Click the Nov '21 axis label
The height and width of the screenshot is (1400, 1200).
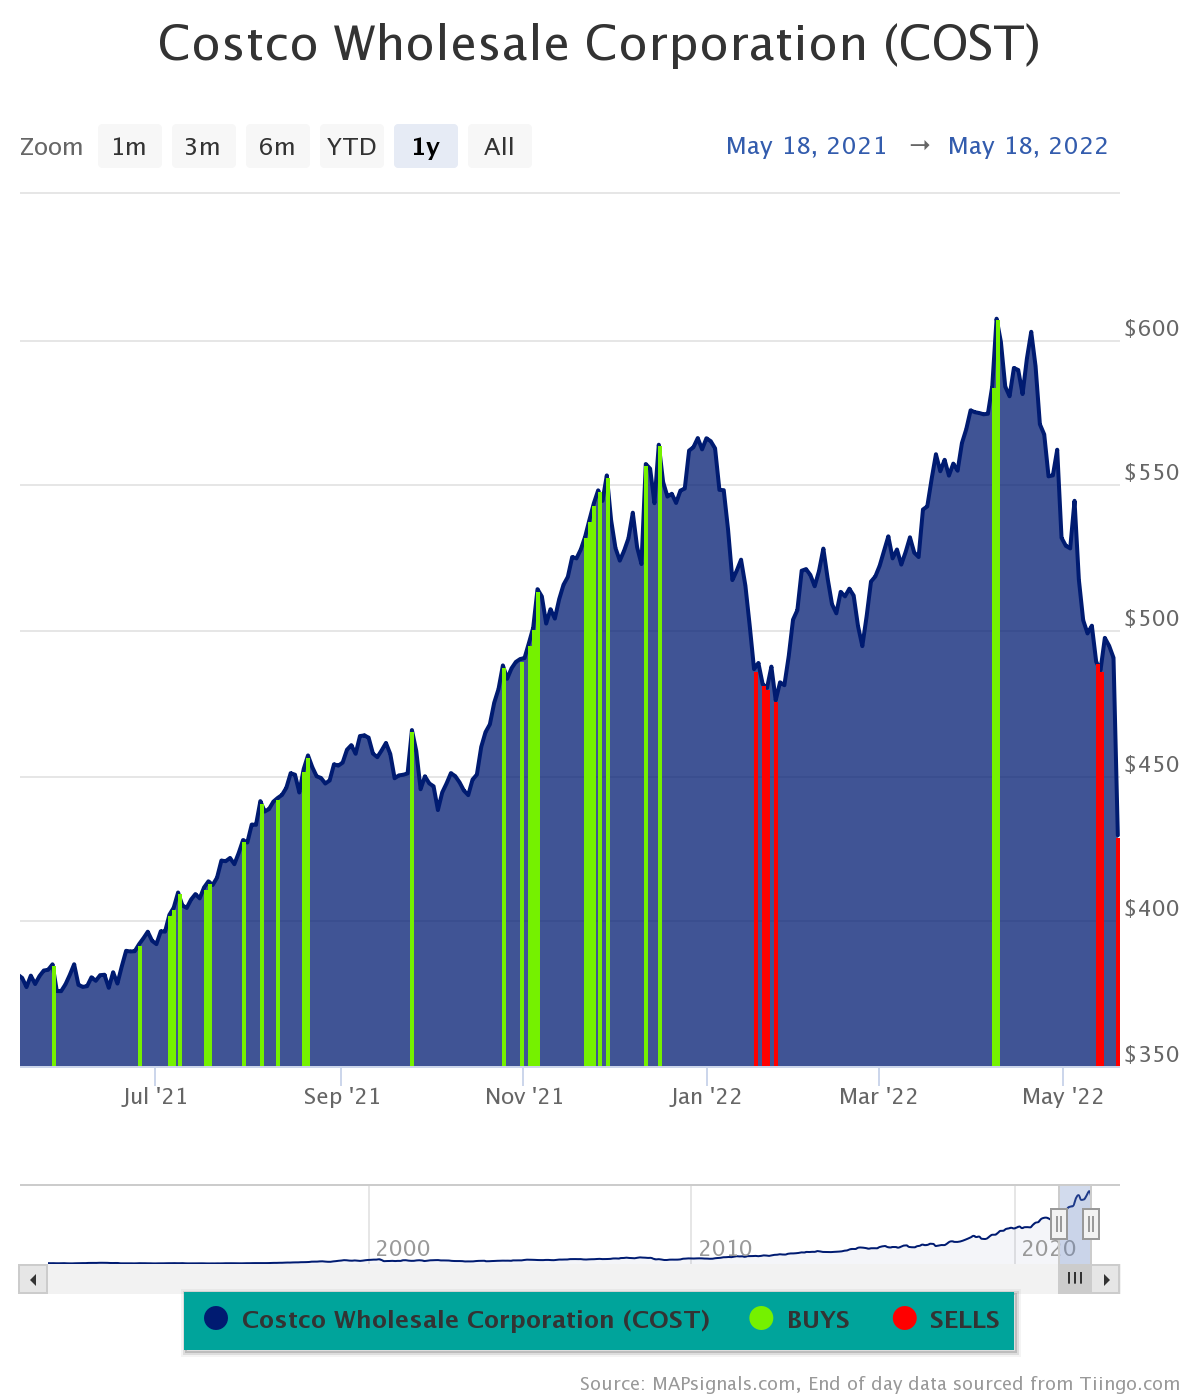[x=524, y=1096]
